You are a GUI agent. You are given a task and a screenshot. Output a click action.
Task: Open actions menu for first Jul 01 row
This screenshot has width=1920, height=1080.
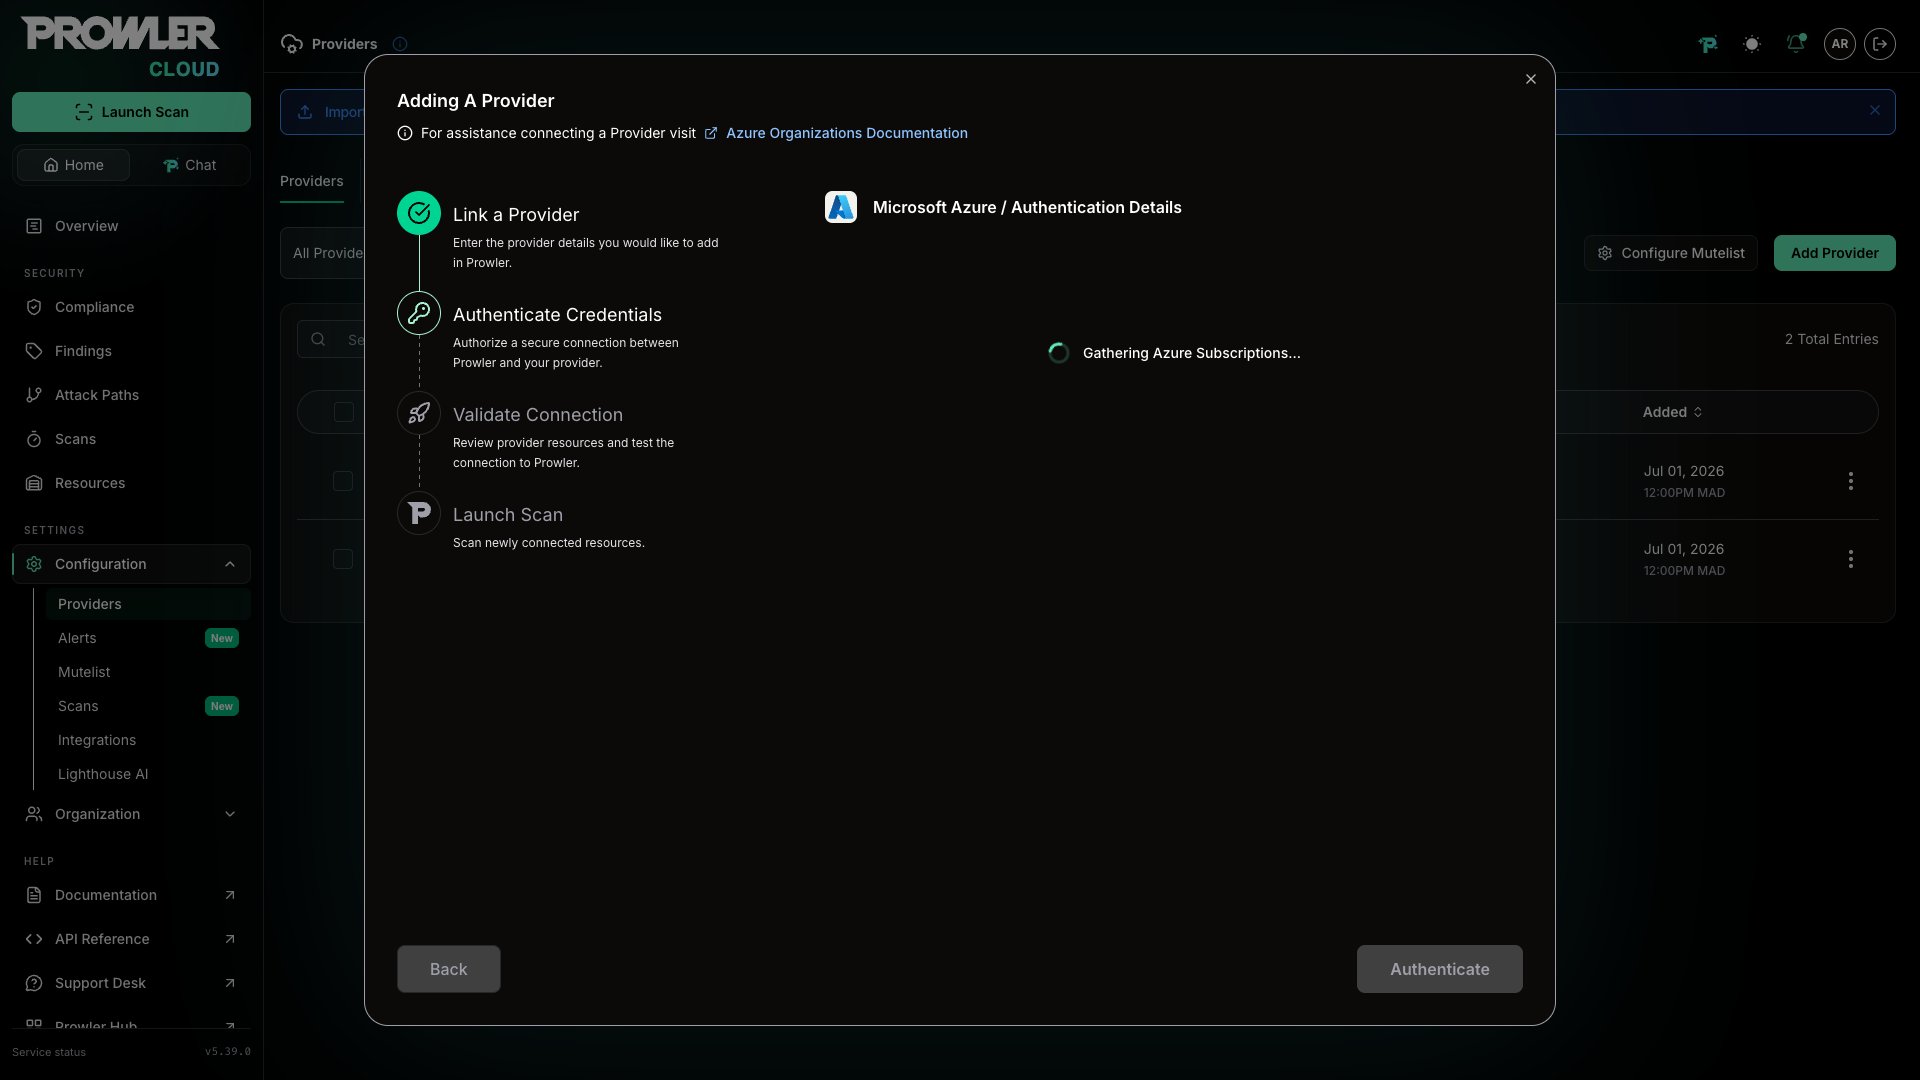(1851, 481)
